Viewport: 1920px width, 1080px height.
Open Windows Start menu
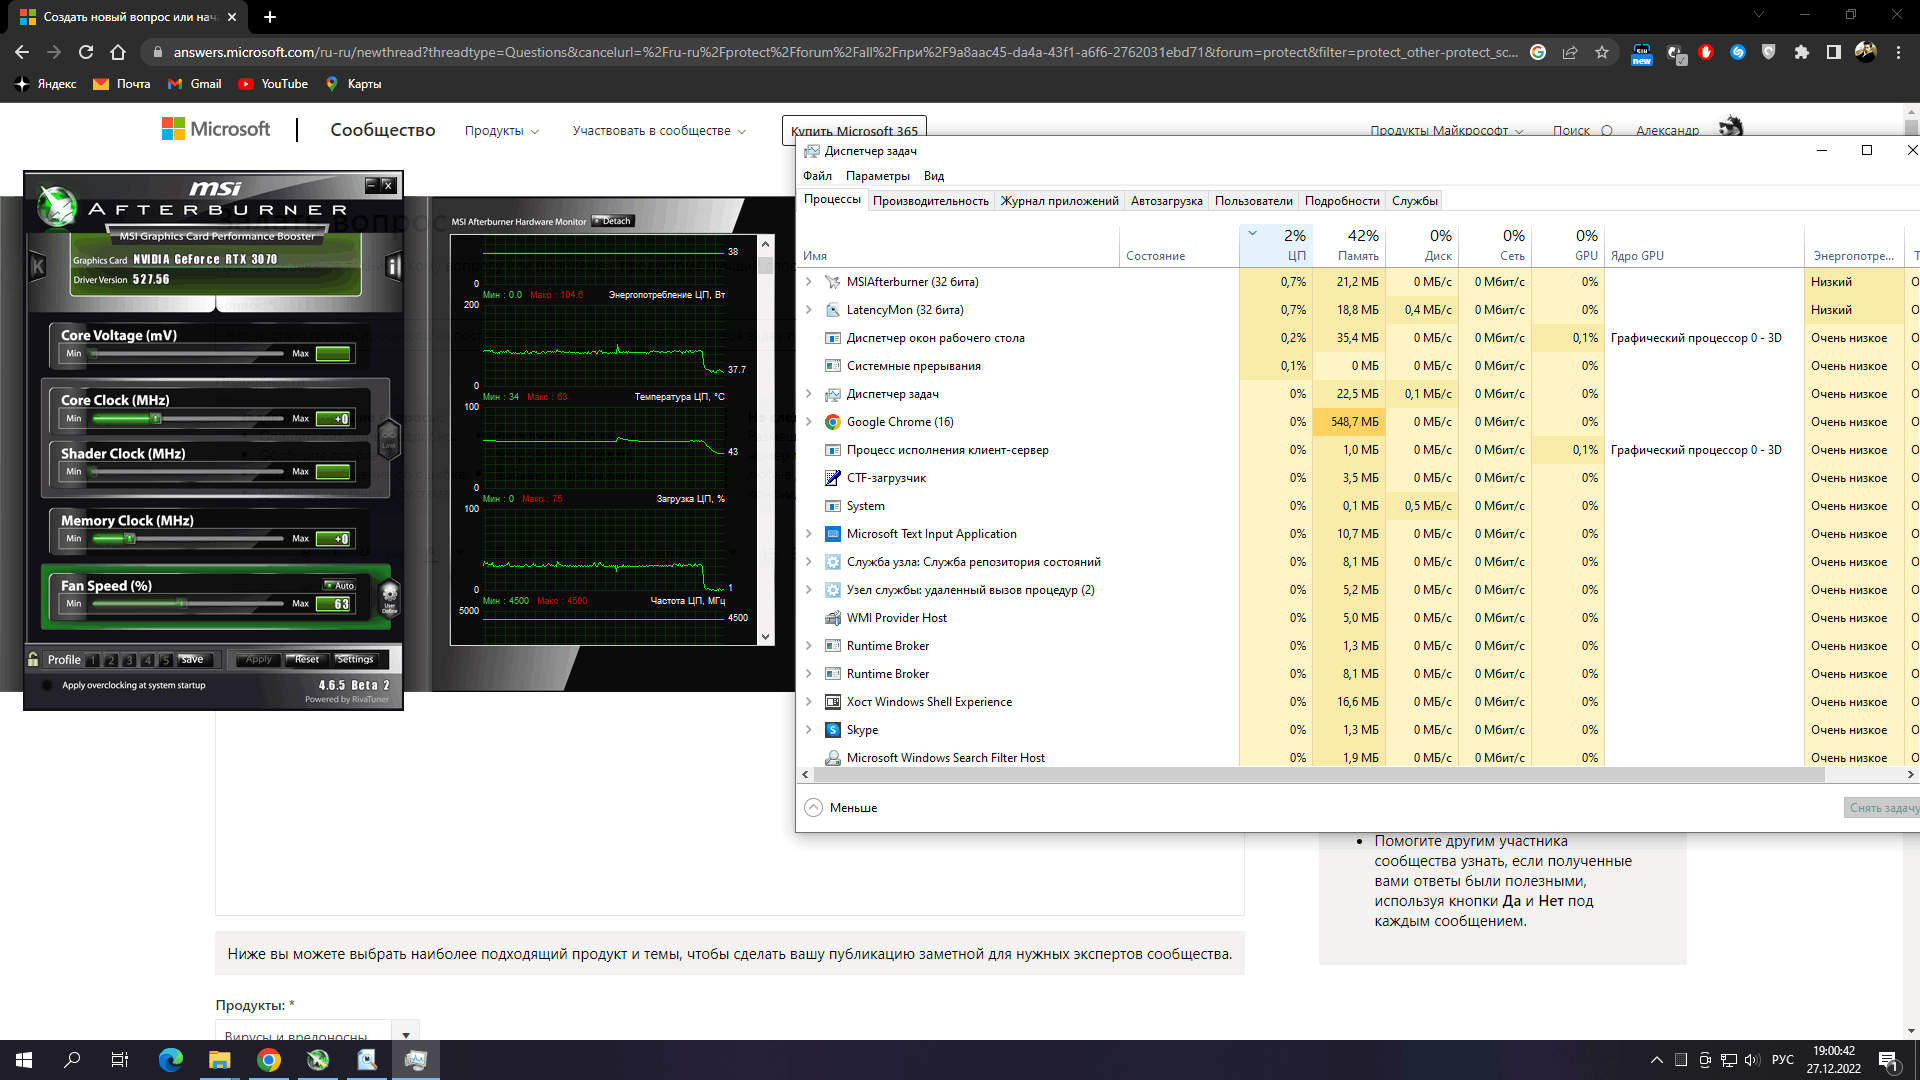[24, 1060]
